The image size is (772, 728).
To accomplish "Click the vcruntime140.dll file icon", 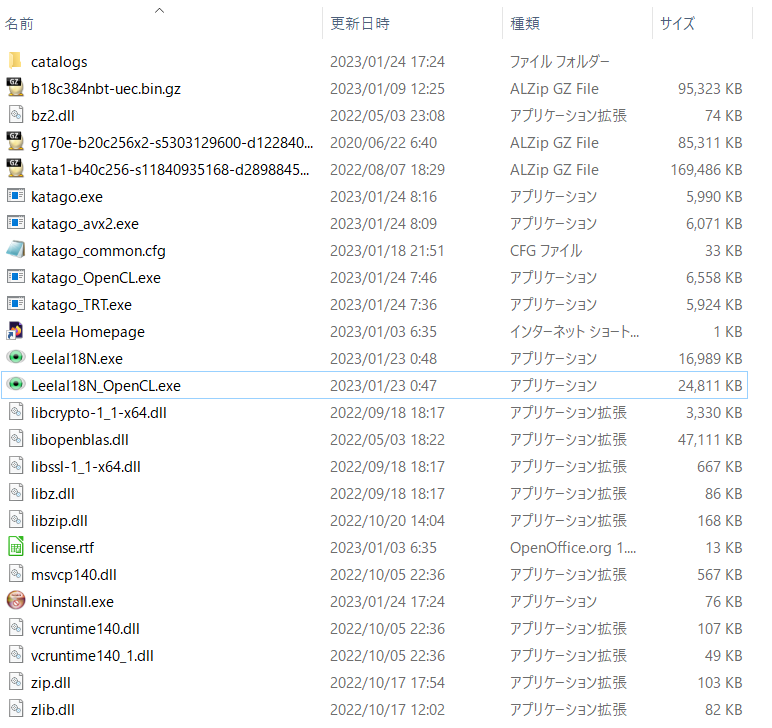I will (x=16, y=628).
